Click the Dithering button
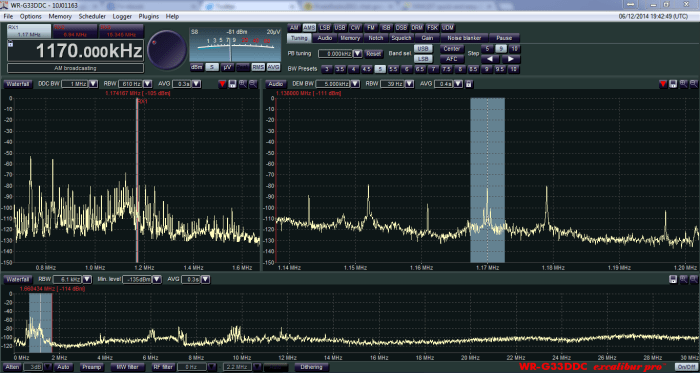The height and width of the screenshot is (373, 700). 312,367
